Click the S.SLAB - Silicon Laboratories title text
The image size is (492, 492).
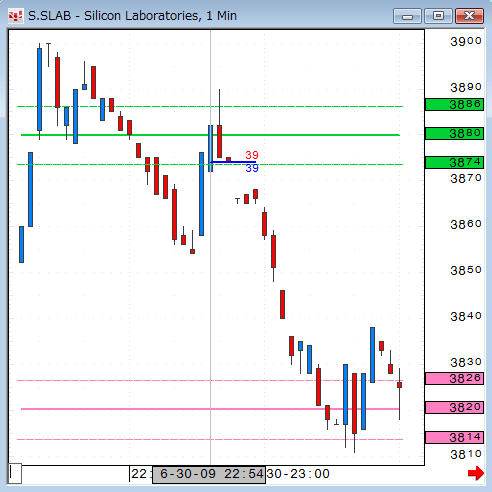click(132, 16)
